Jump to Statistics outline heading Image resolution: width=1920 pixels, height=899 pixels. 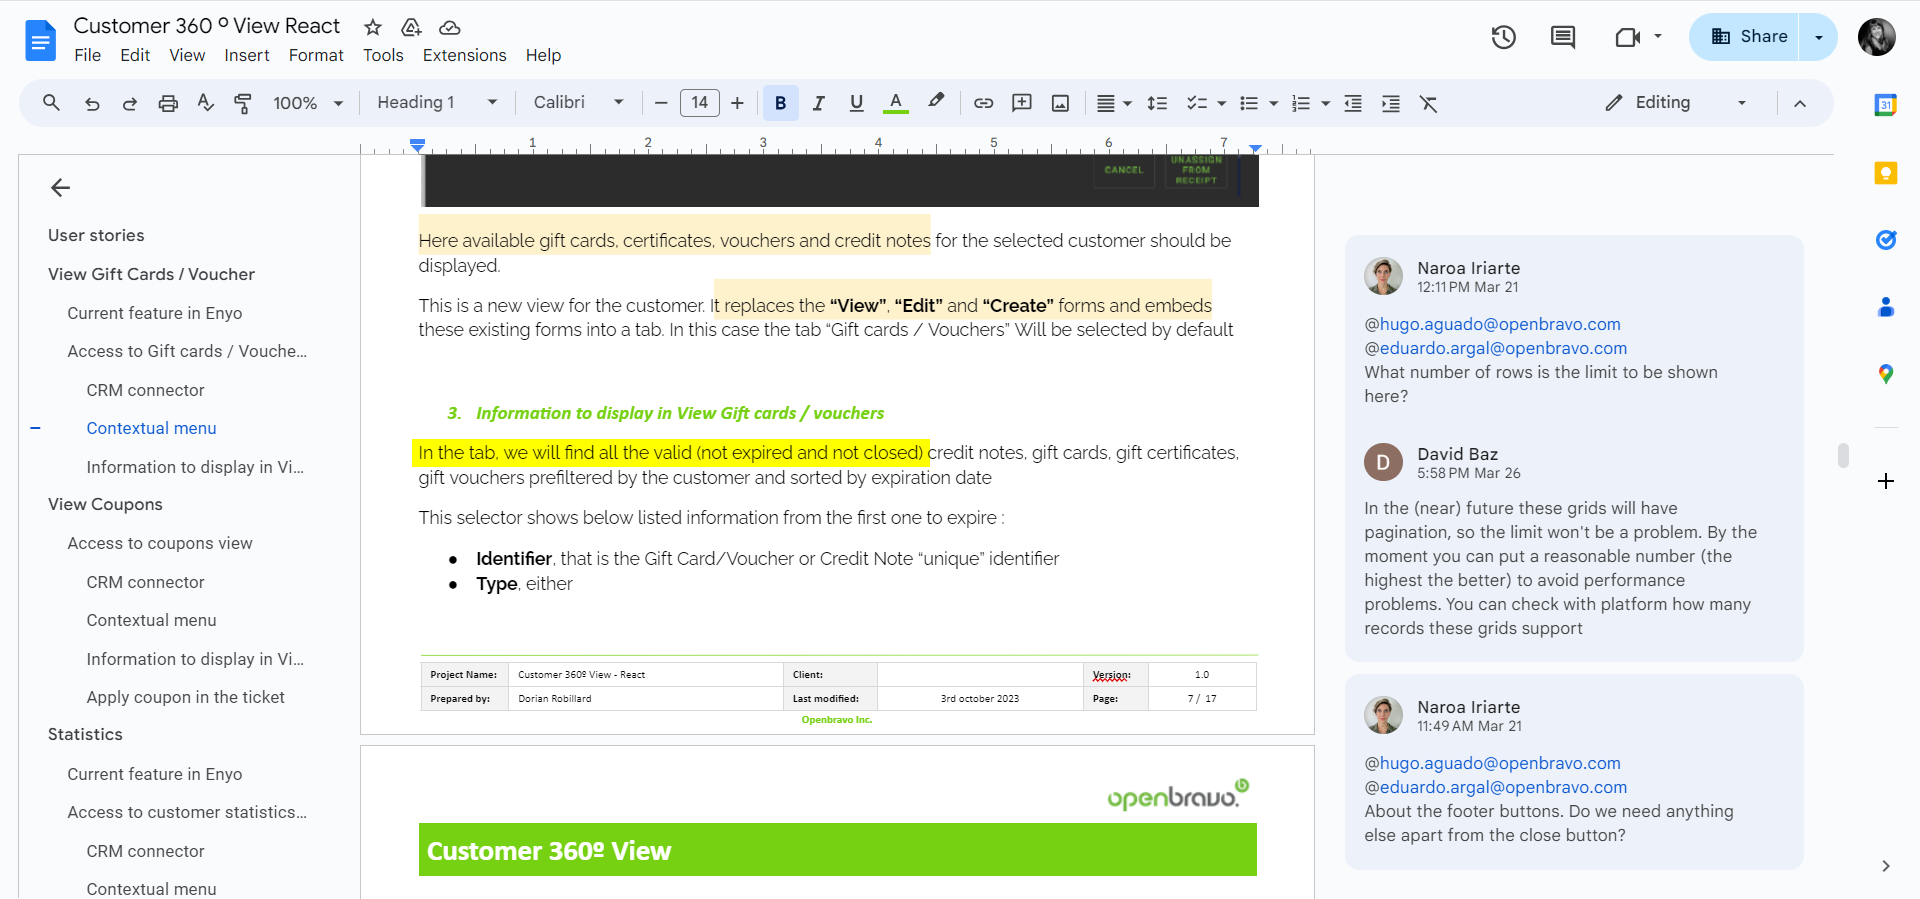[85, 734]
